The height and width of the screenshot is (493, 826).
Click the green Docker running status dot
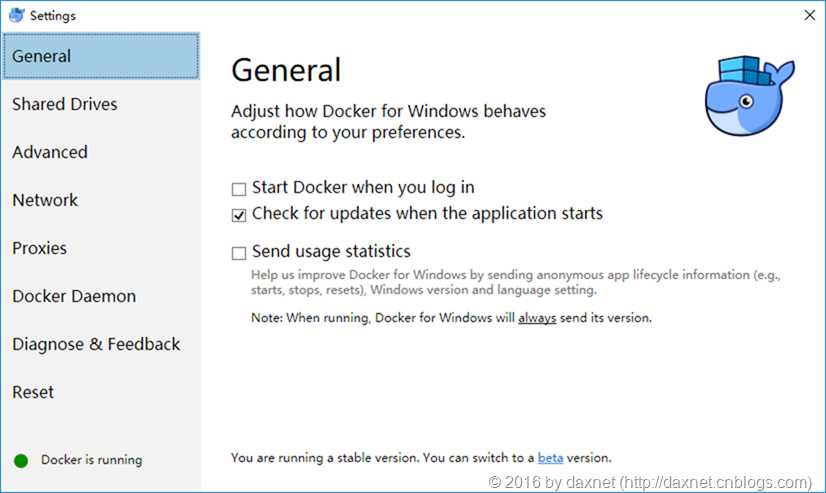[x=21, y=461]
